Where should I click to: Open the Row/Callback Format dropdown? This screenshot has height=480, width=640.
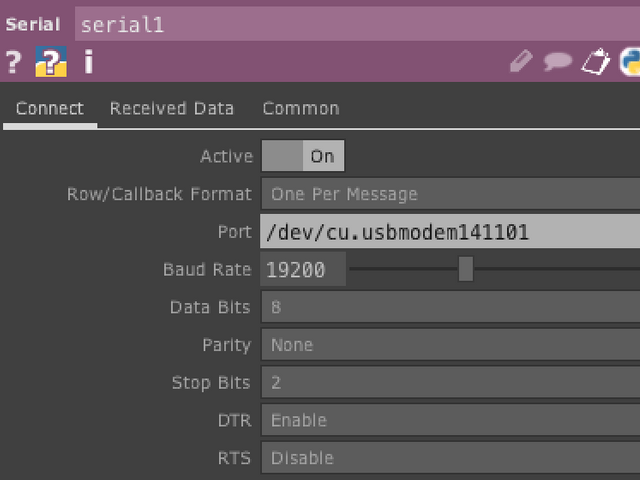450,194
